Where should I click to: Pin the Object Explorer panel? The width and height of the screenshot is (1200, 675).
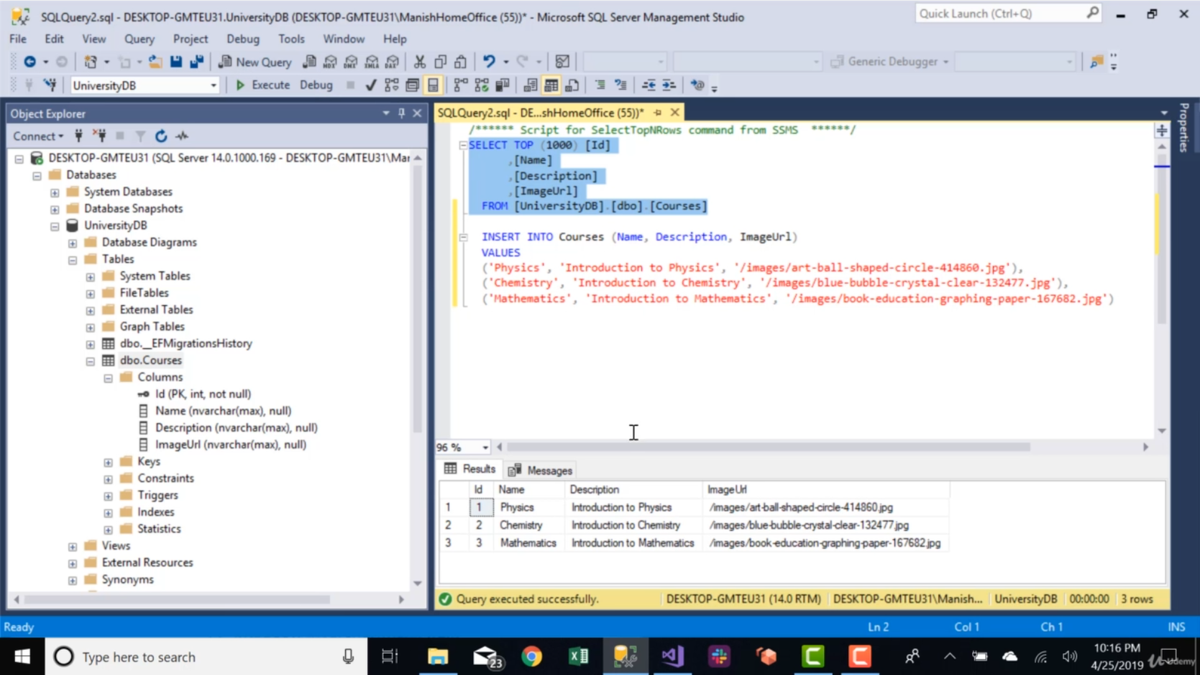point(402,113)
